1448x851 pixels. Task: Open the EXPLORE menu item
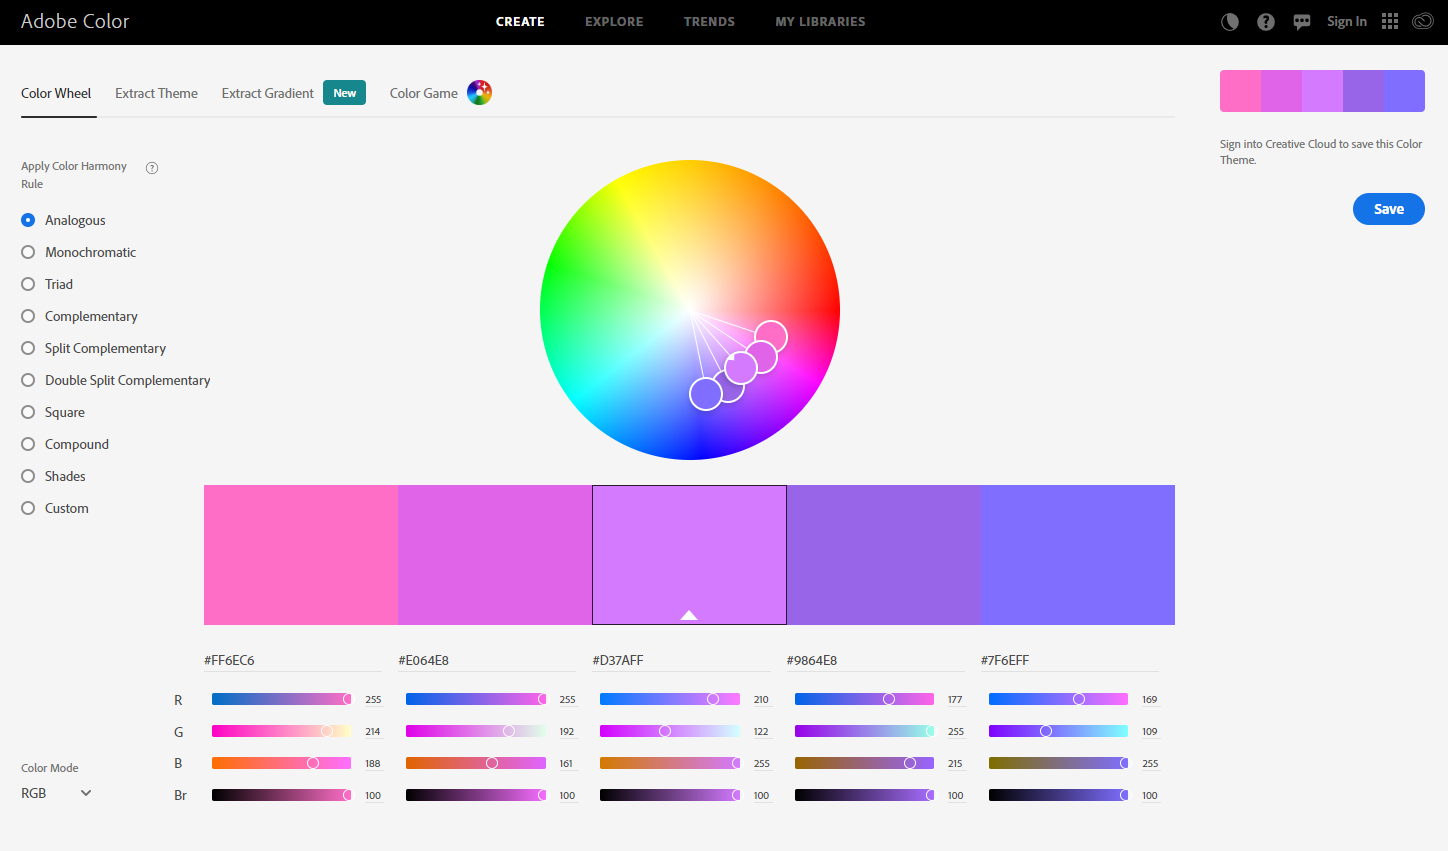point(614,21)
